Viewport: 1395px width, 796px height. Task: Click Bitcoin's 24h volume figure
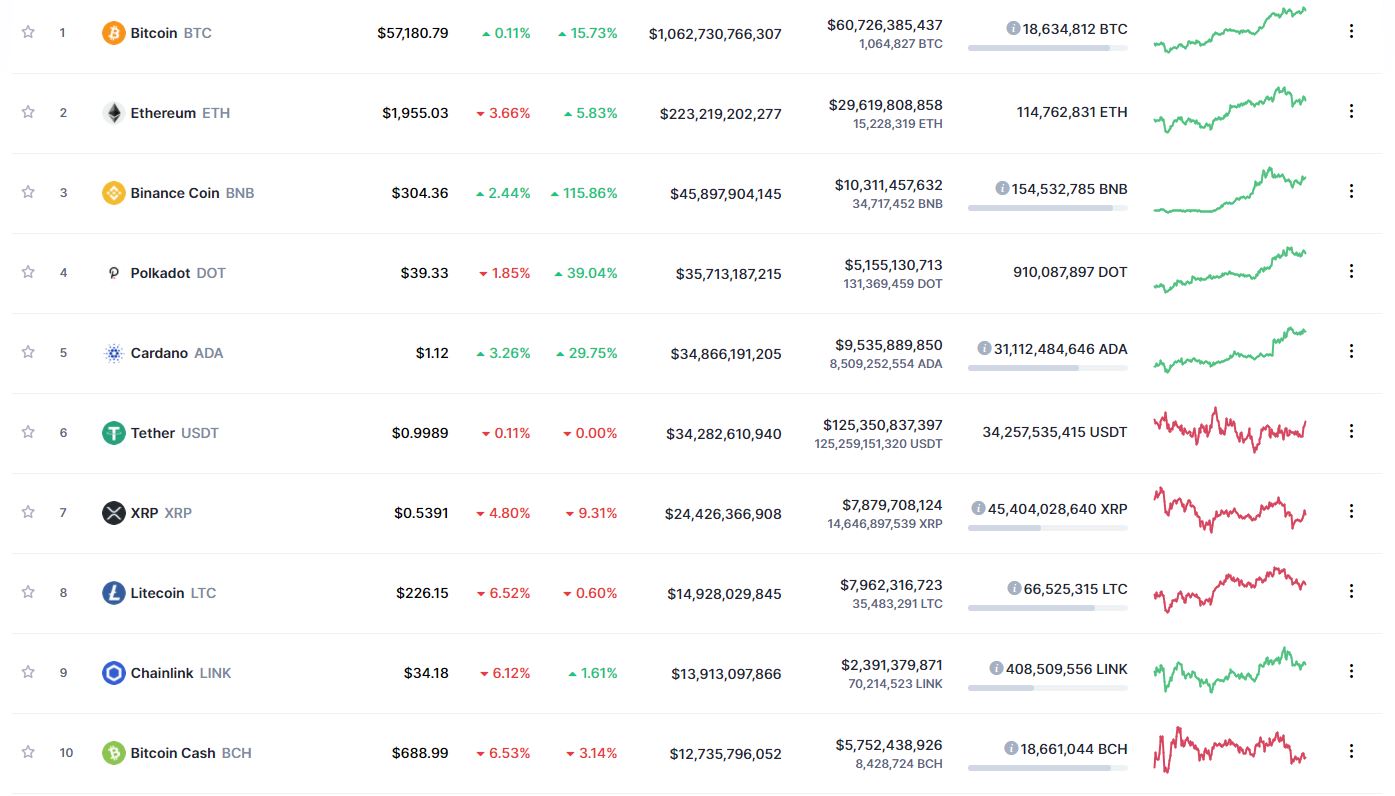[884, 25]
